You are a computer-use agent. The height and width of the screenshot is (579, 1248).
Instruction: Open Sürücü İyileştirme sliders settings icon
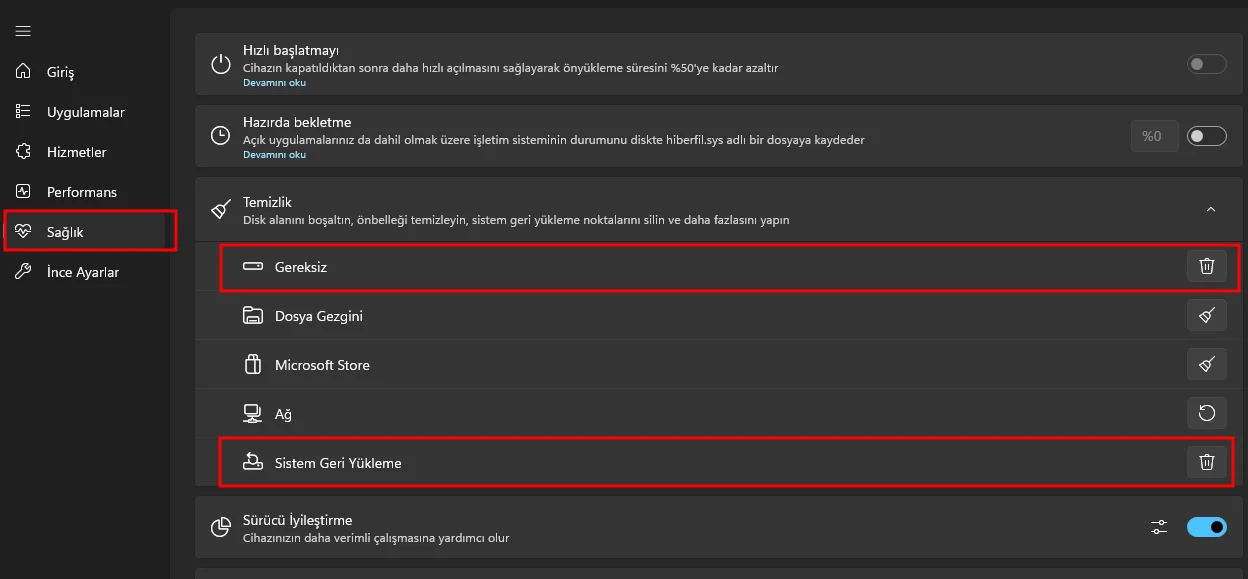point(1159,527)
